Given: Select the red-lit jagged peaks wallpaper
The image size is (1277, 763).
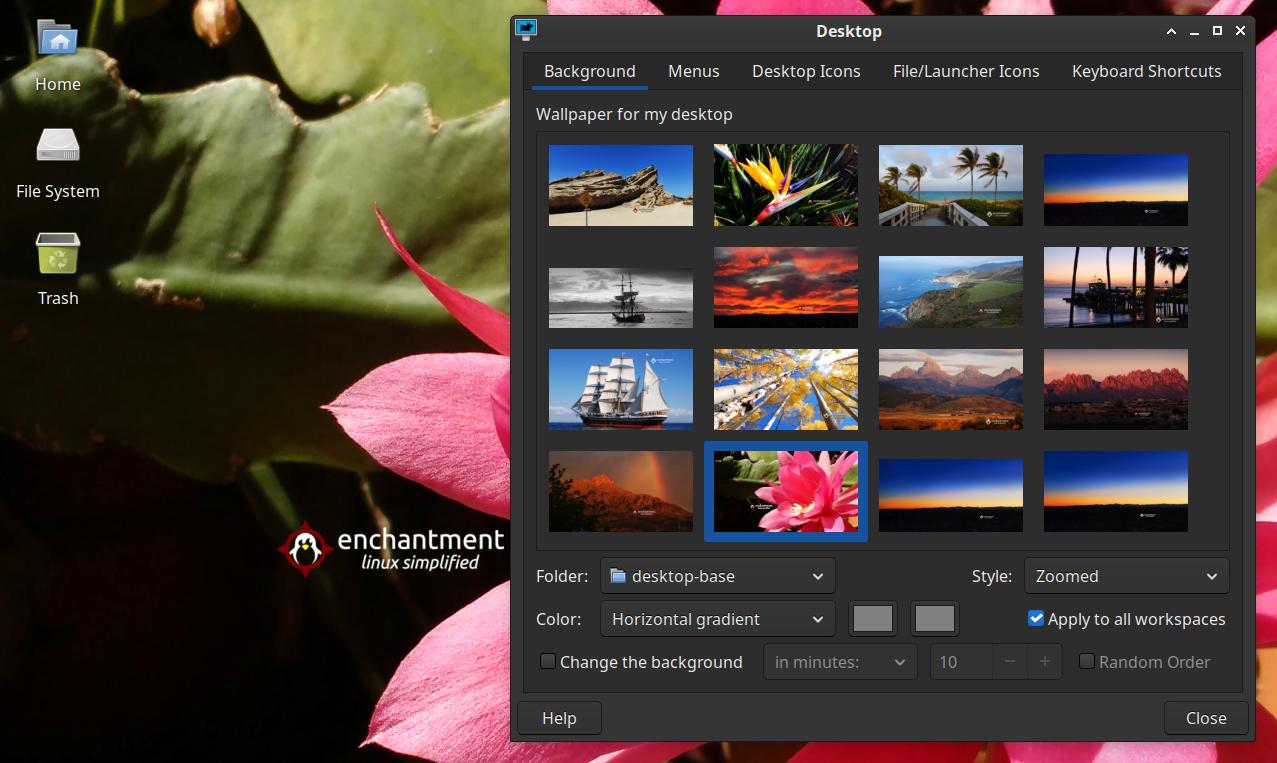Looking at the screenshot, I should [1116, 389].
